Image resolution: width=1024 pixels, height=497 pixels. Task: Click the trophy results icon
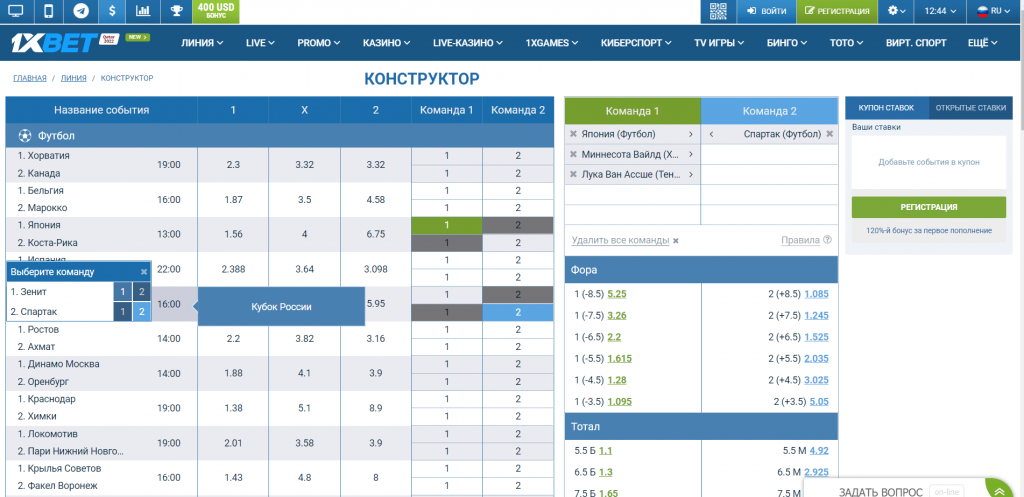(x=176, y=11)
